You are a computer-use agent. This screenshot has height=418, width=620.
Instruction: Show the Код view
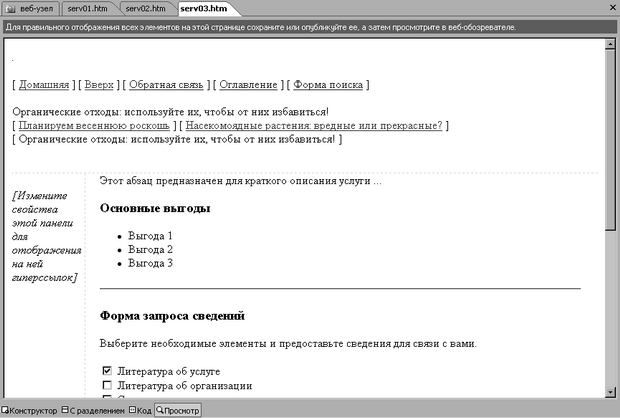pyautogui.click(x=140, y=410)
